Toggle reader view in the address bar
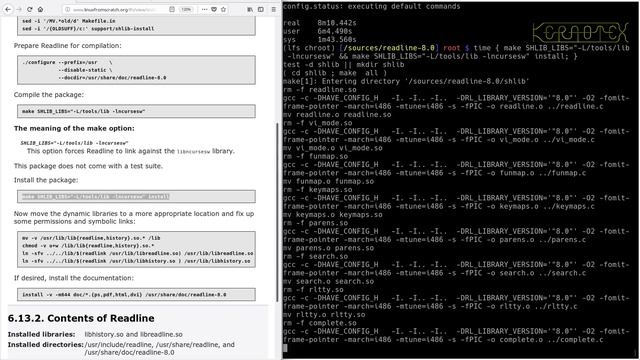Viewport: 640px width, 360px height. [172, 9]
